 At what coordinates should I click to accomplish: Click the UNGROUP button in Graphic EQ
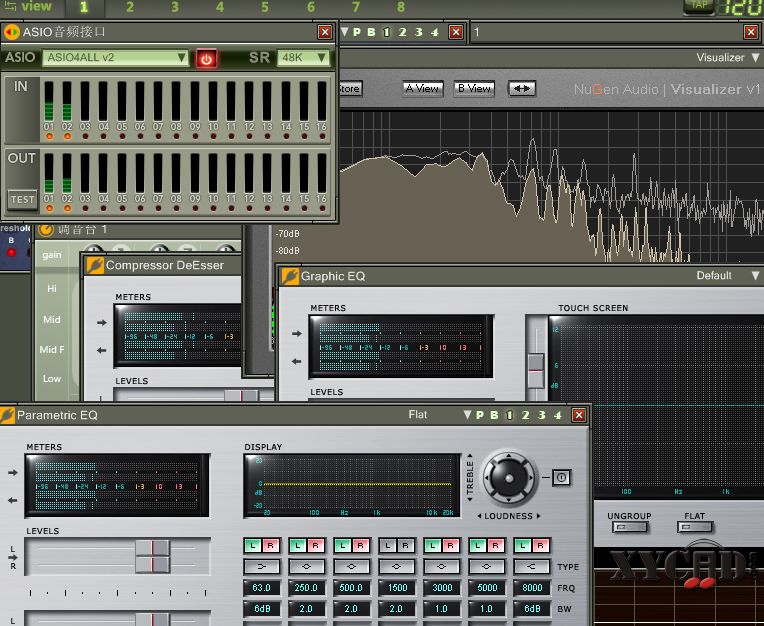pos(630,527)
